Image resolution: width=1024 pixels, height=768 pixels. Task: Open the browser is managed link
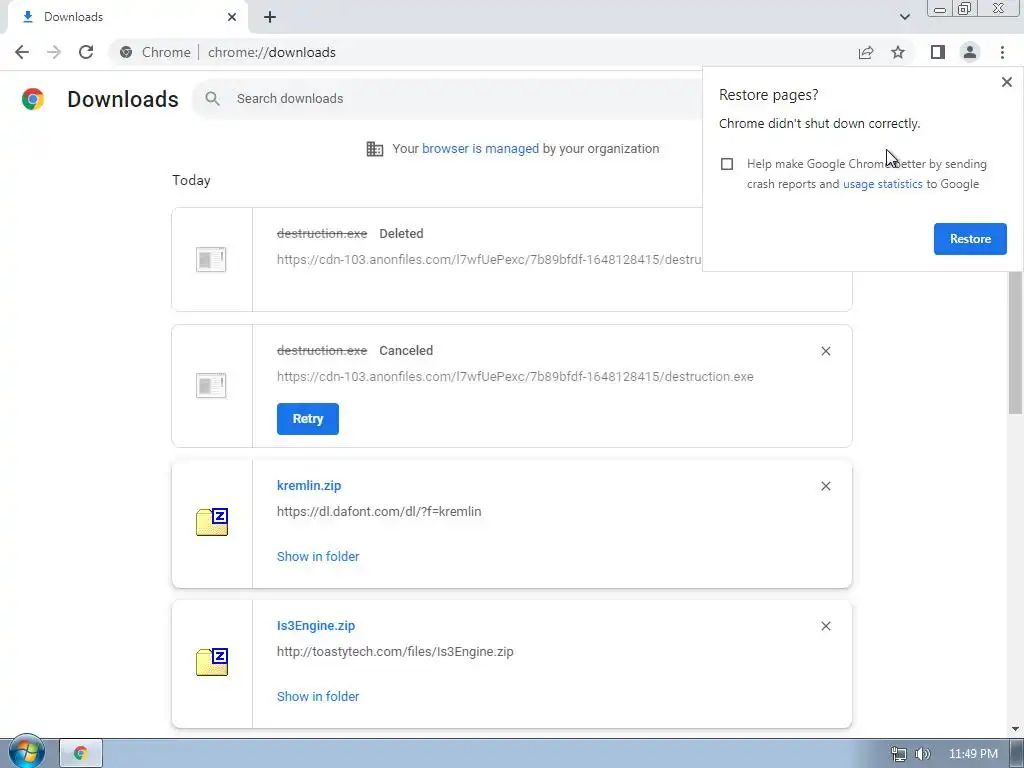[480, 149]
